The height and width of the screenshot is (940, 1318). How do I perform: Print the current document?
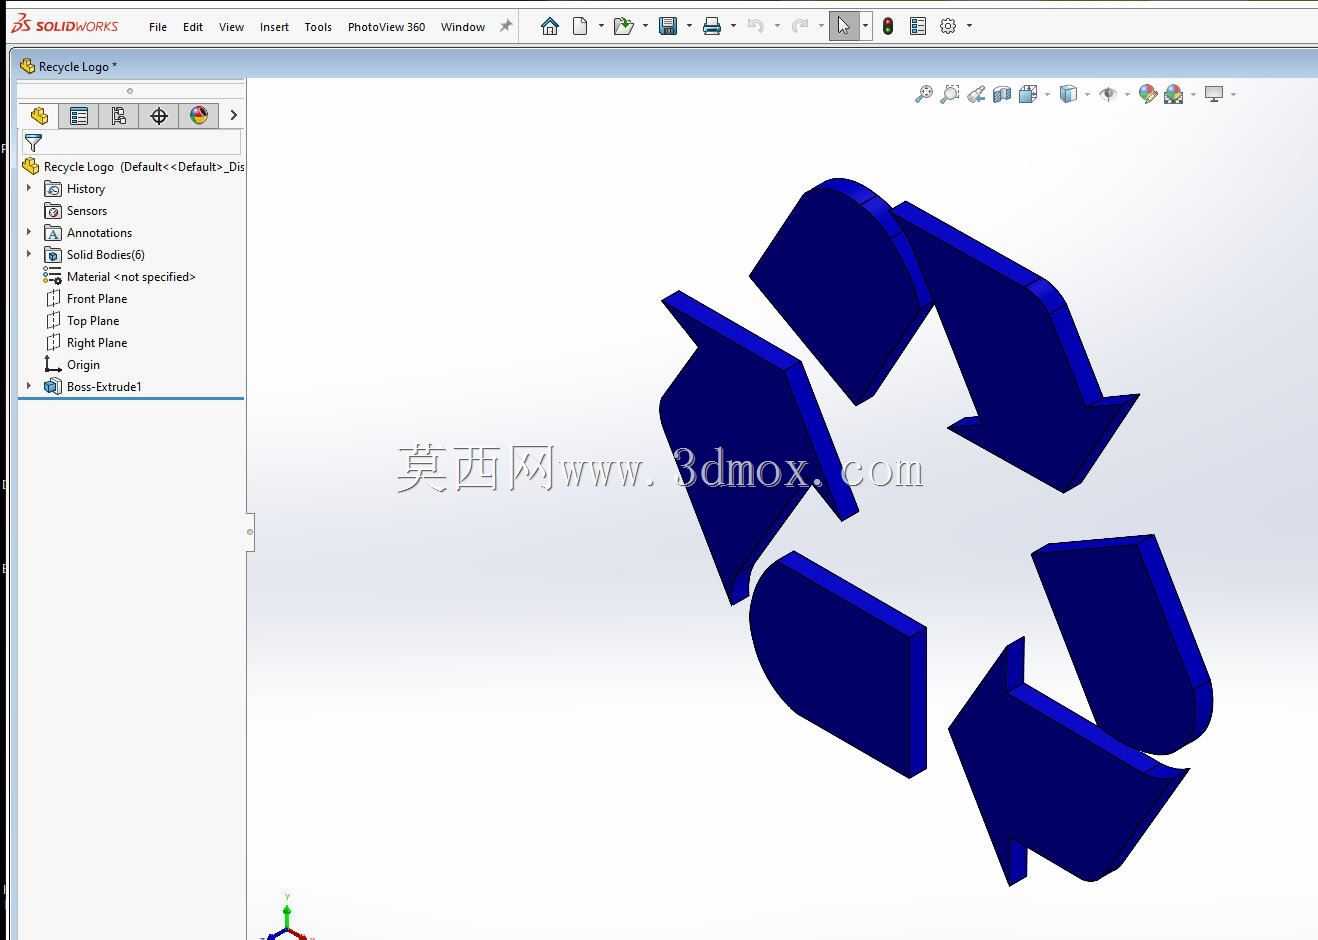[712, 26]
